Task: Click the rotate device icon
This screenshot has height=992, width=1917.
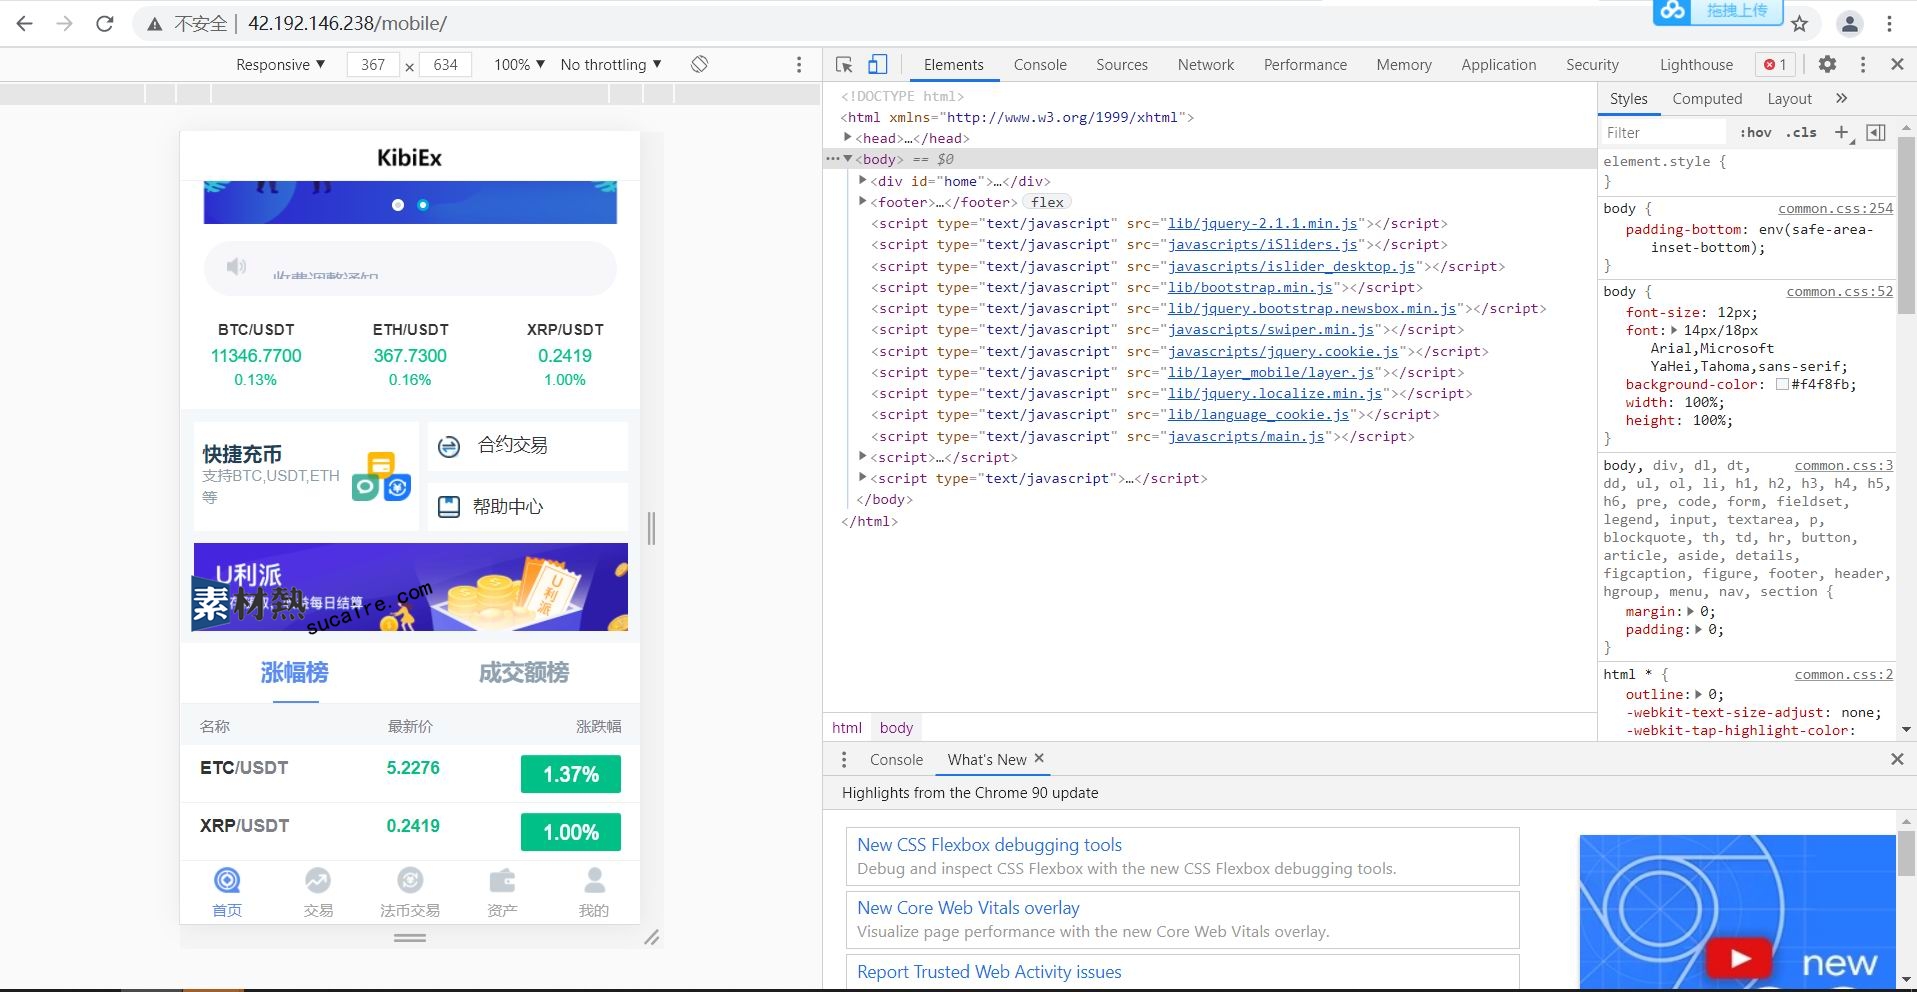Action: (699, 64)
